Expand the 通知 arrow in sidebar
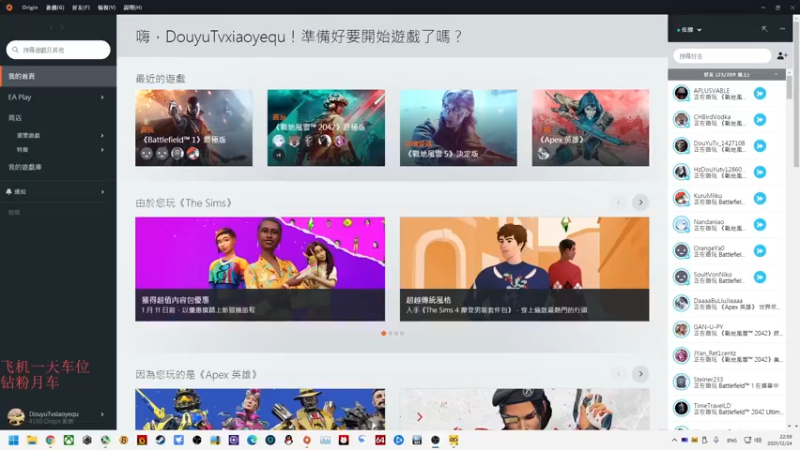The width and height of the screenshot is (800, 450). tap(102, 192)
